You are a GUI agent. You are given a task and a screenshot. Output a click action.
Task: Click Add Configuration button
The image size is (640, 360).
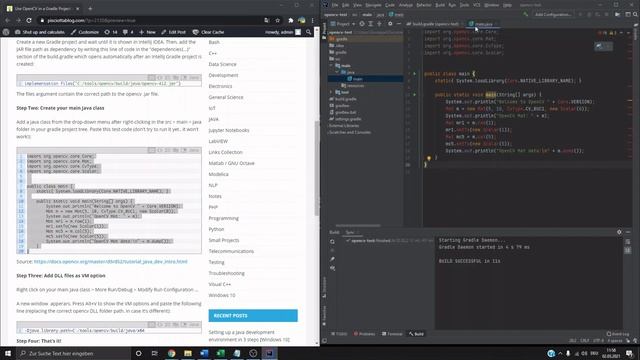553,14
